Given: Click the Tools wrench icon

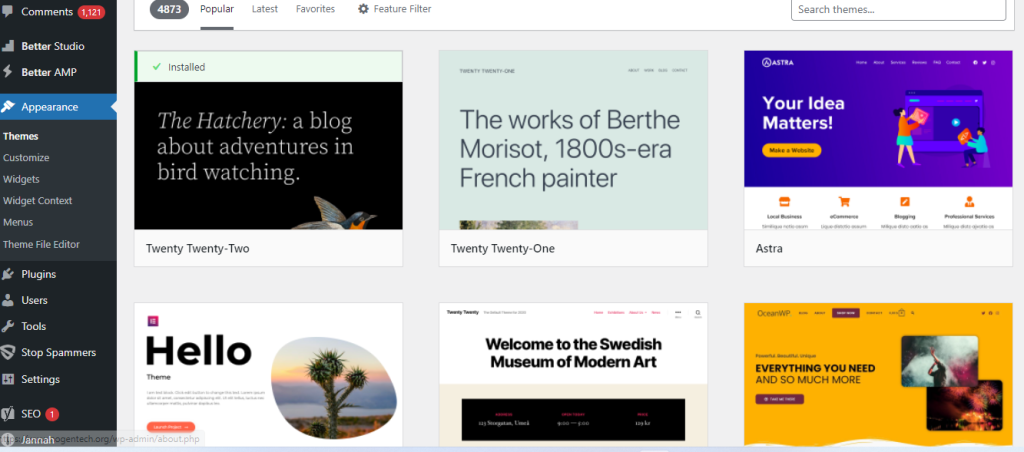Looking at the screenshot, I should 8,327.
